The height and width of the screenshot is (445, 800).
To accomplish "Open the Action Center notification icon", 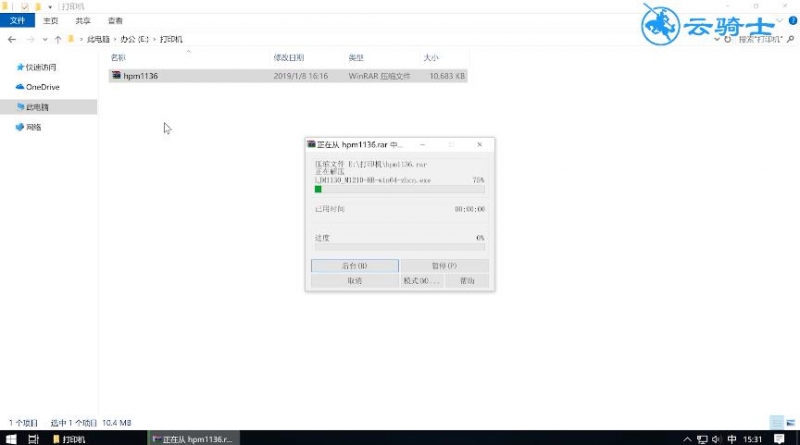I will point(779,439).
